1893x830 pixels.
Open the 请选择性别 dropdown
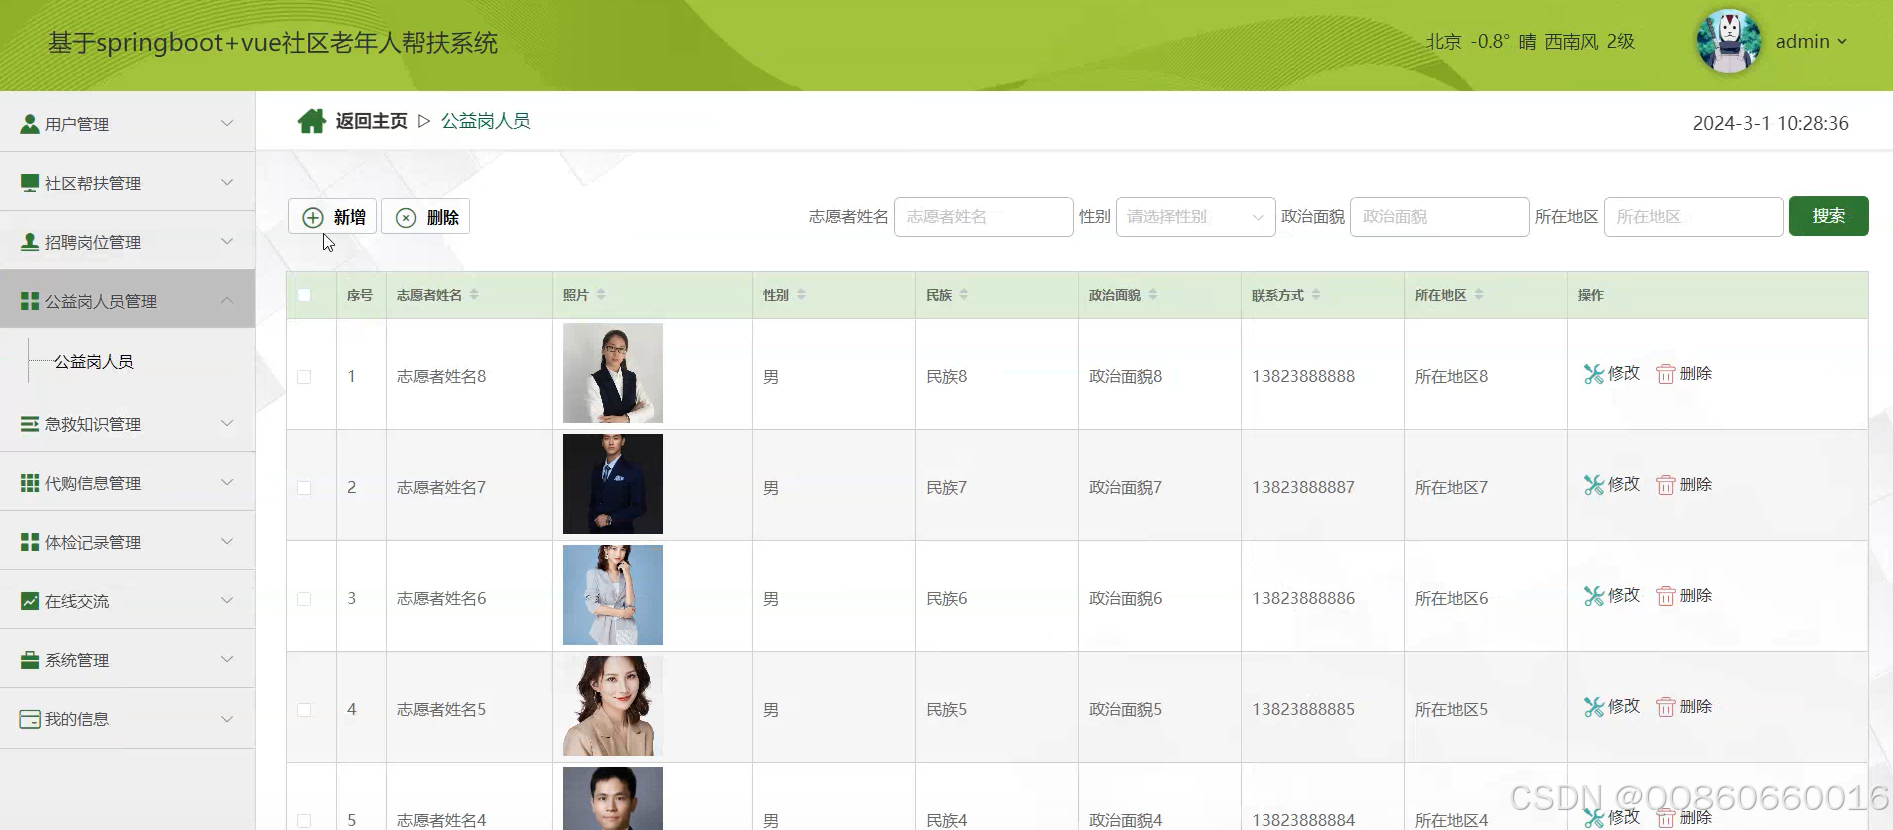coord(1195,217)
